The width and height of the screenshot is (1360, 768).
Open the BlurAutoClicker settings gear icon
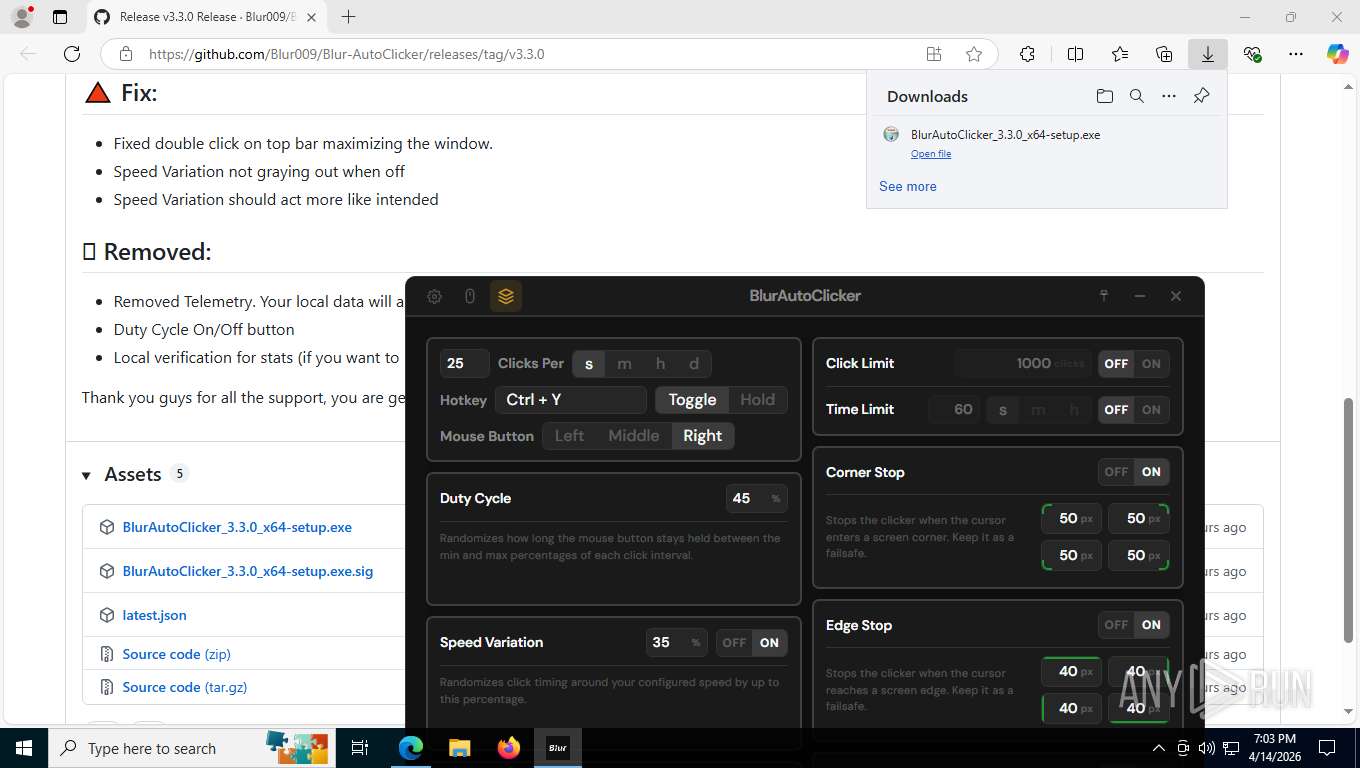click(434, 296)
